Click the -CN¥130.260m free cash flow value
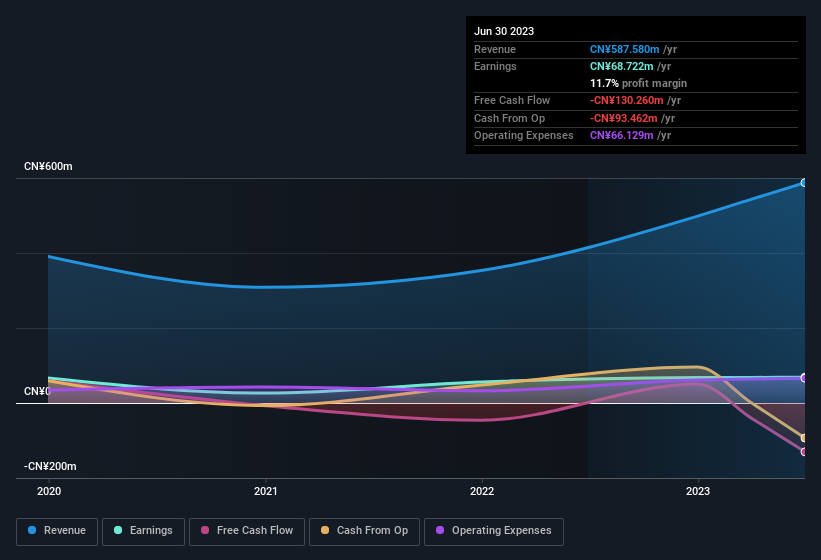Screen dimensions: 821x560 [x=627, y=100]
